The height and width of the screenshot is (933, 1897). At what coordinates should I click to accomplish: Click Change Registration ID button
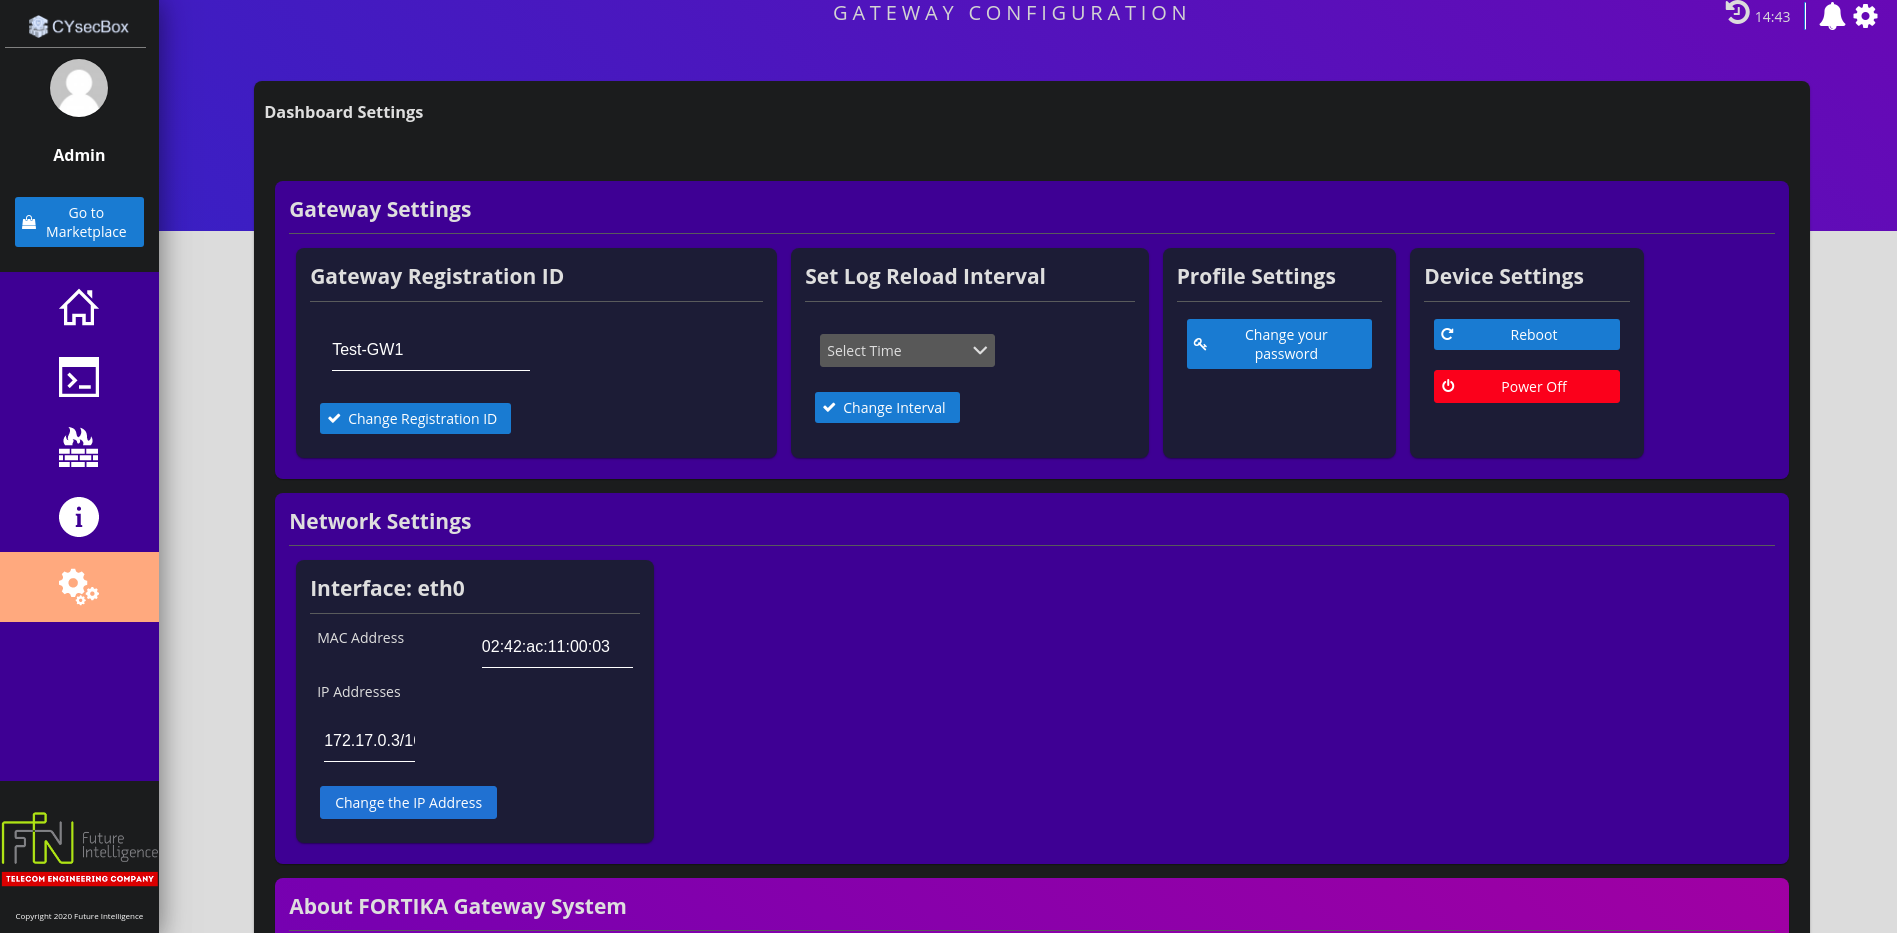(x=415, y=419)
